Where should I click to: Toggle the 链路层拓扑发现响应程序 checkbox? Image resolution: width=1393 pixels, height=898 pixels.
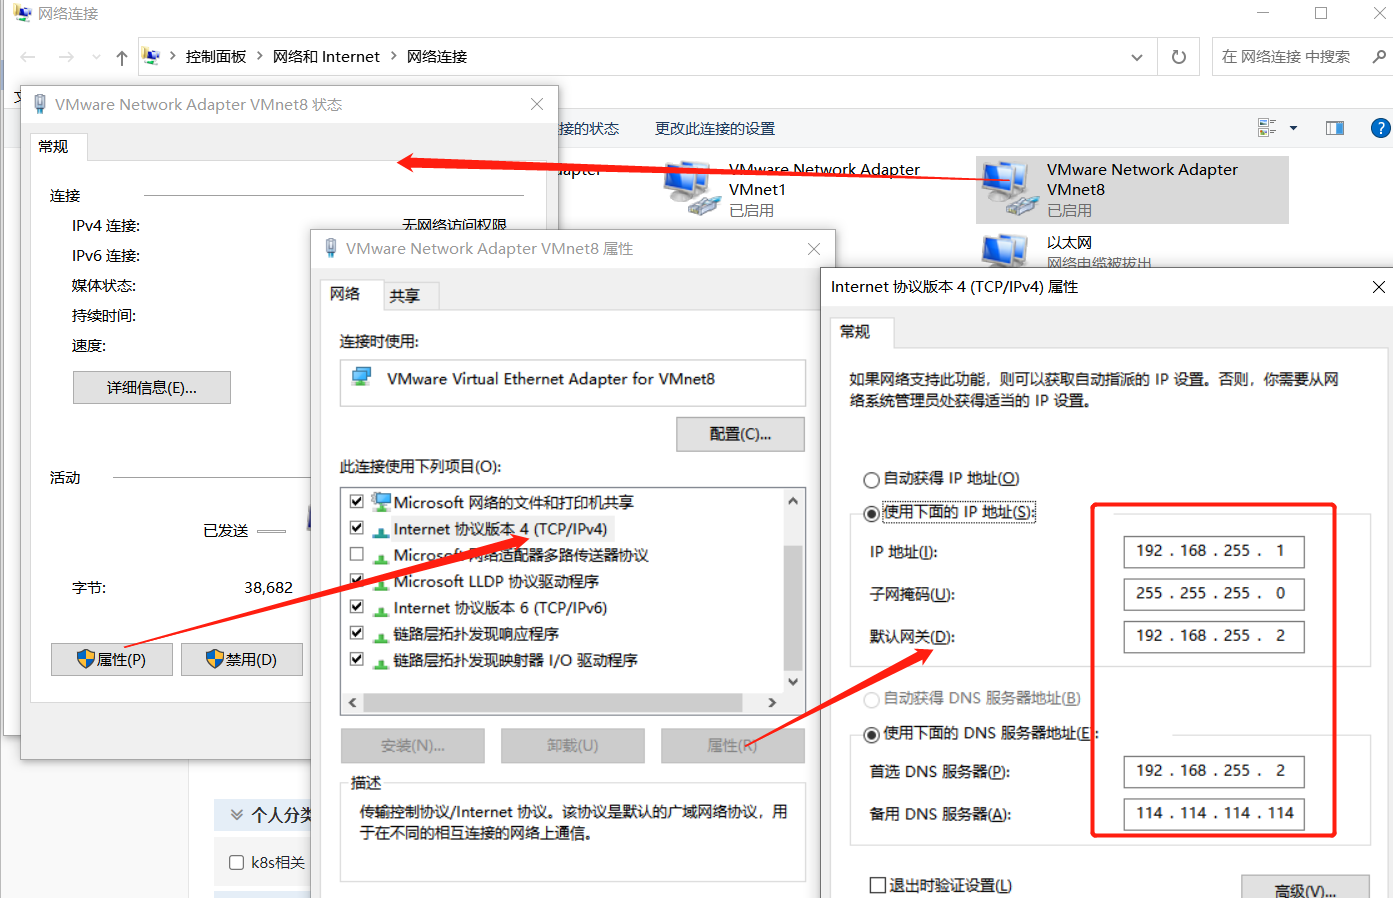tap(357, 633)
